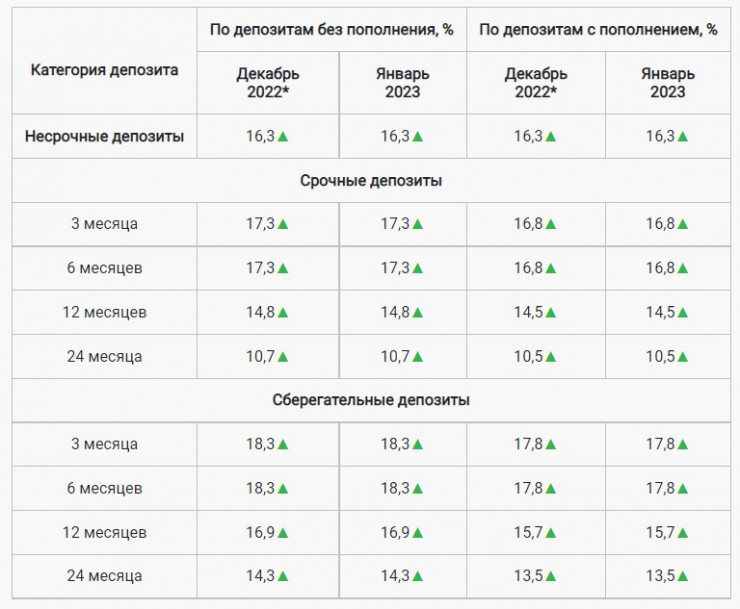Click green arrow beside January 13,5 value
Image resolution: width=740 pixels, height=609 pixels.
pyautogui.click(x=684, y=577)
